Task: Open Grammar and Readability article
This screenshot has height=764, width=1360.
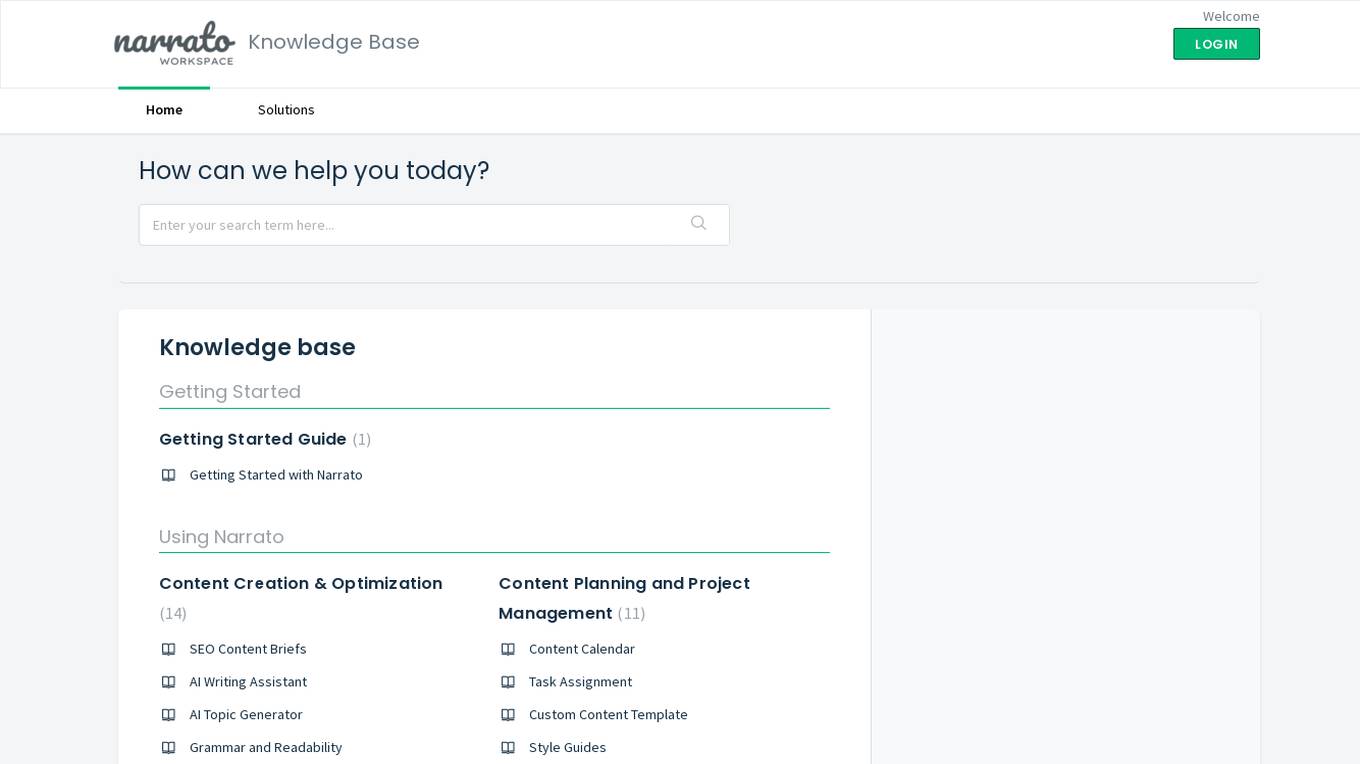Action: 266,748
